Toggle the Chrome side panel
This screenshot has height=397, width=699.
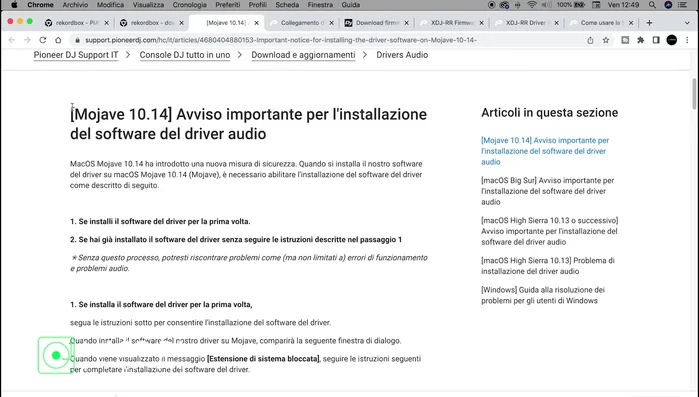(656, 40)
